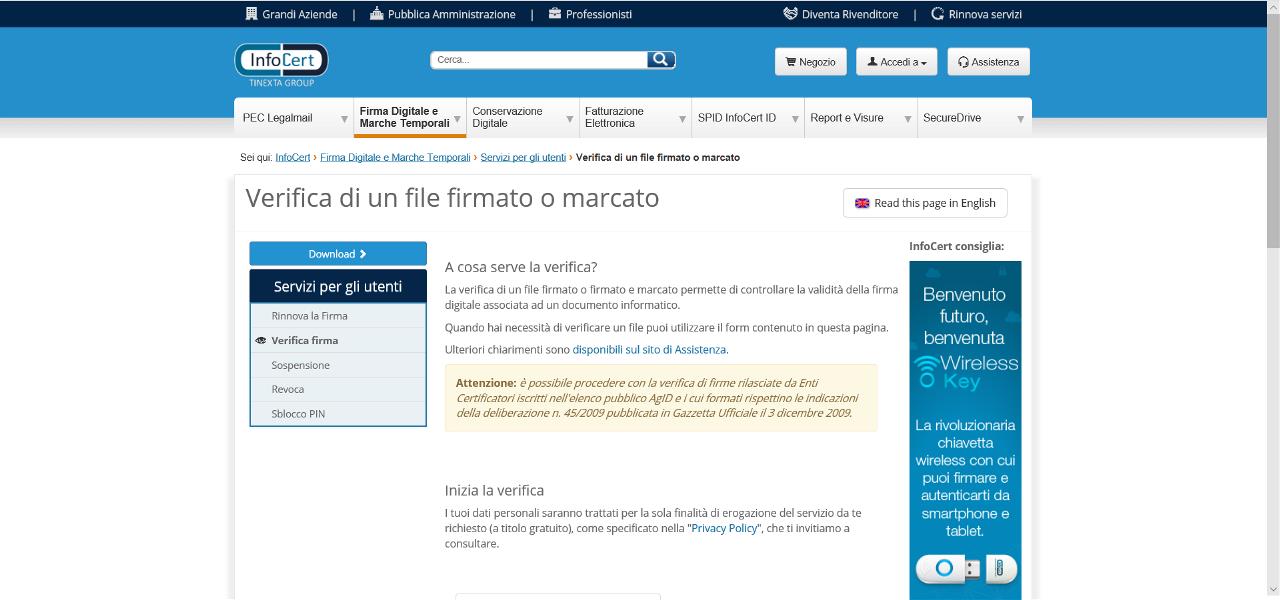Screen dimensions: 1280x600
Task: Follow Firma Digitale e Marche Temporali breadcrumb
Action: (x=395, y=158)
